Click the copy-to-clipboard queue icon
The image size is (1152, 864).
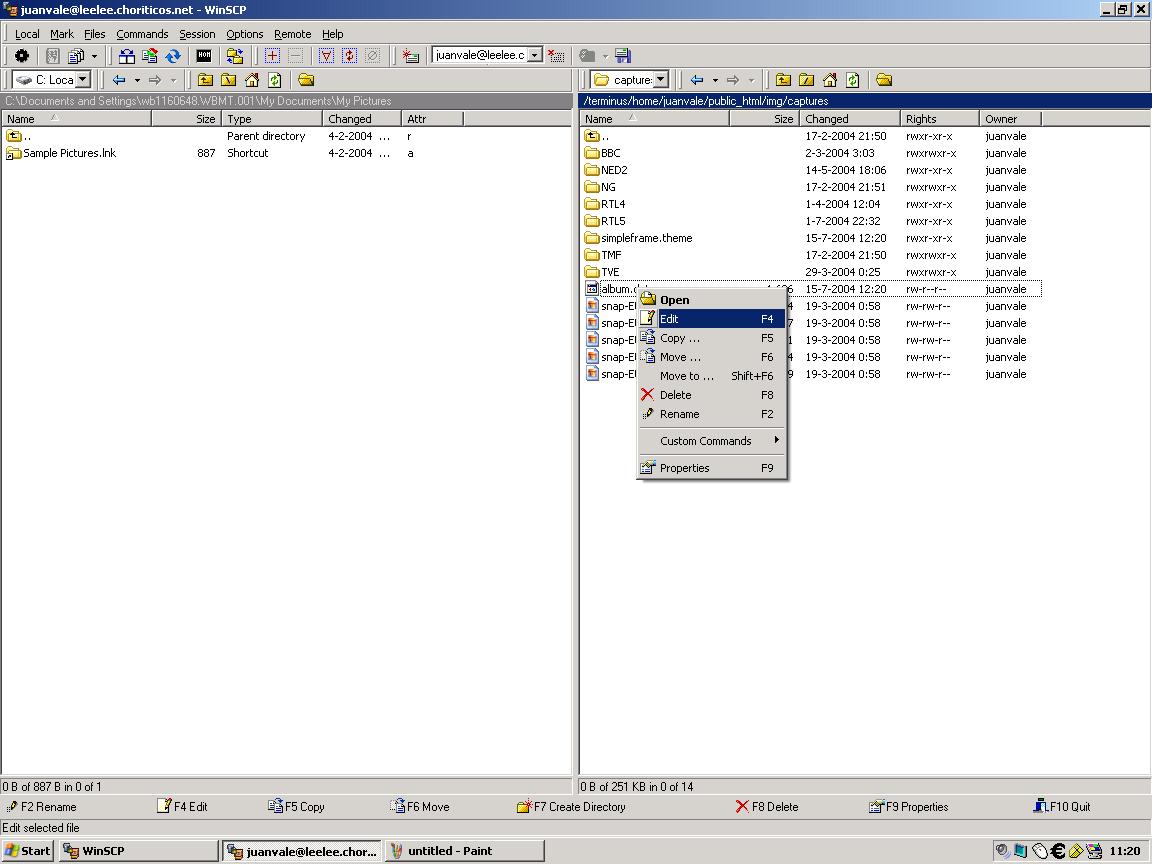[76, 56]
